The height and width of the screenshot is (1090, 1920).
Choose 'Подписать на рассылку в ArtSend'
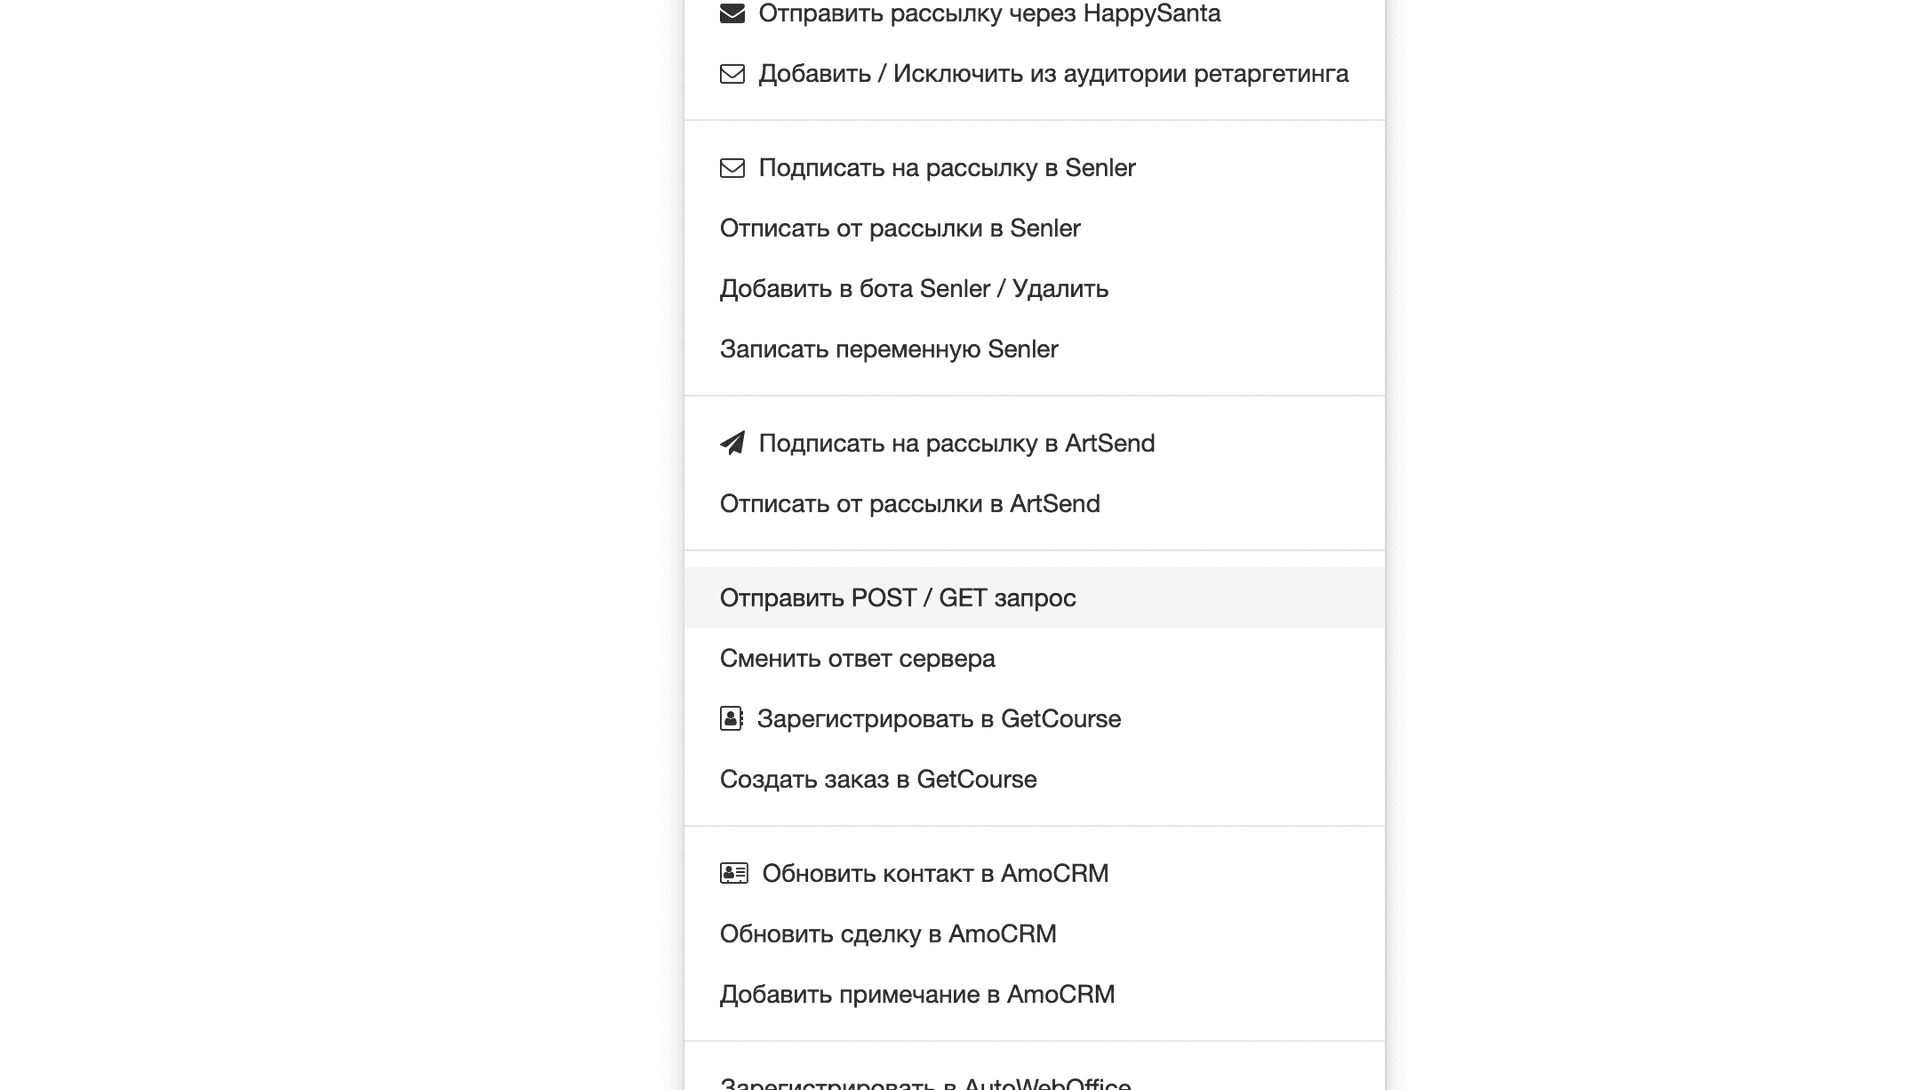tap(956, 443)
